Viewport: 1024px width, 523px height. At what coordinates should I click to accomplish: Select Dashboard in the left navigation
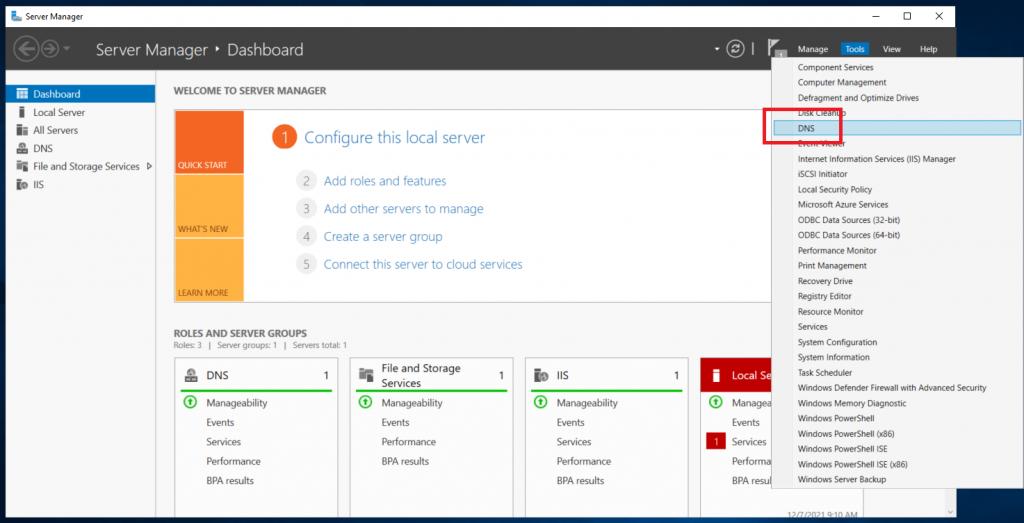point(80,94)
